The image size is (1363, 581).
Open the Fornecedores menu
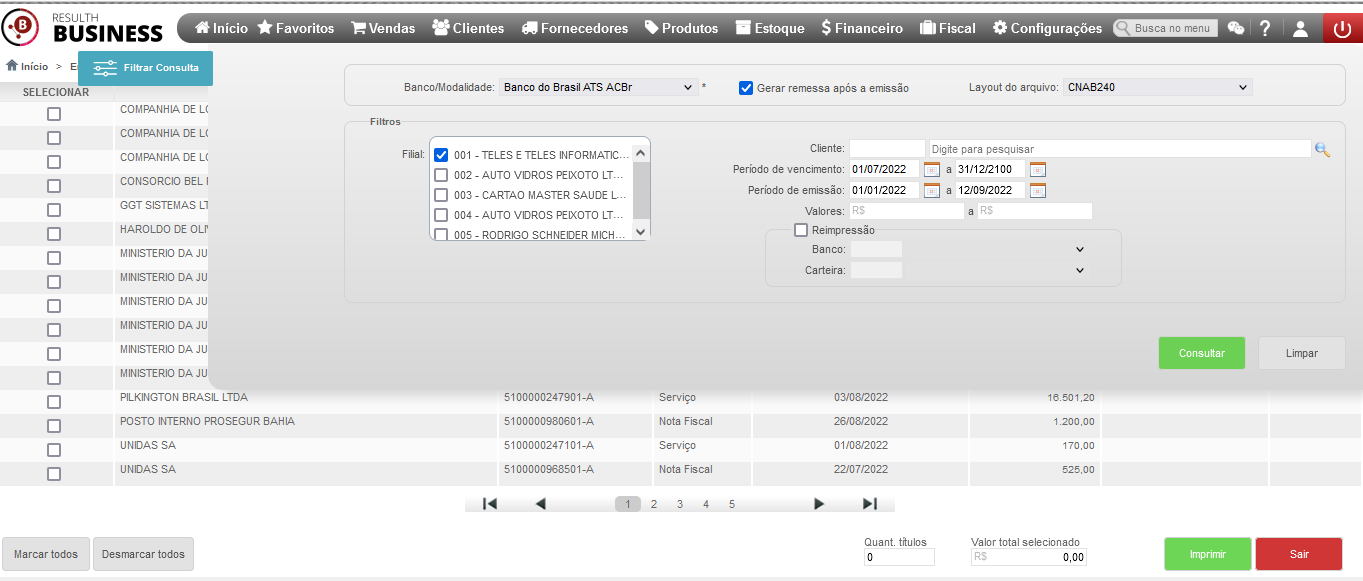point(575,28)
